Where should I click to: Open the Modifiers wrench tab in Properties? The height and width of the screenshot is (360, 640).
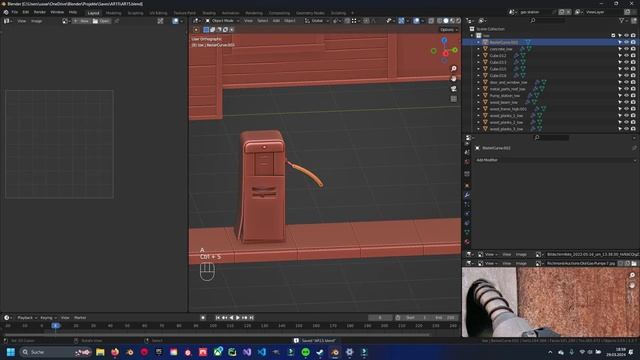click(x=467, y=195)
